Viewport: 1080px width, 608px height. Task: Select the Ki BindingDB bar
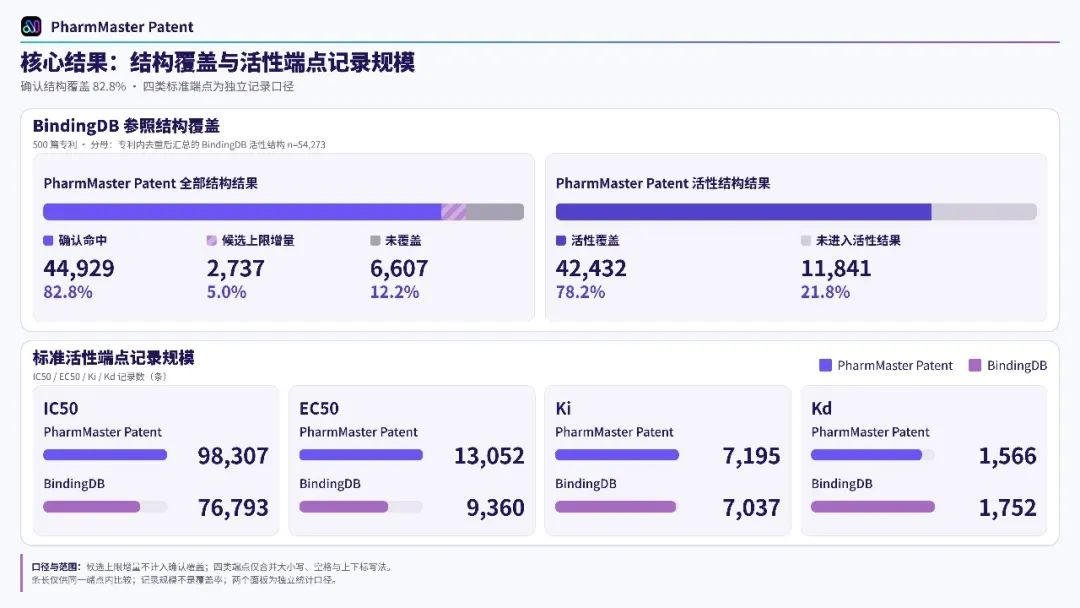coord(616,507)
